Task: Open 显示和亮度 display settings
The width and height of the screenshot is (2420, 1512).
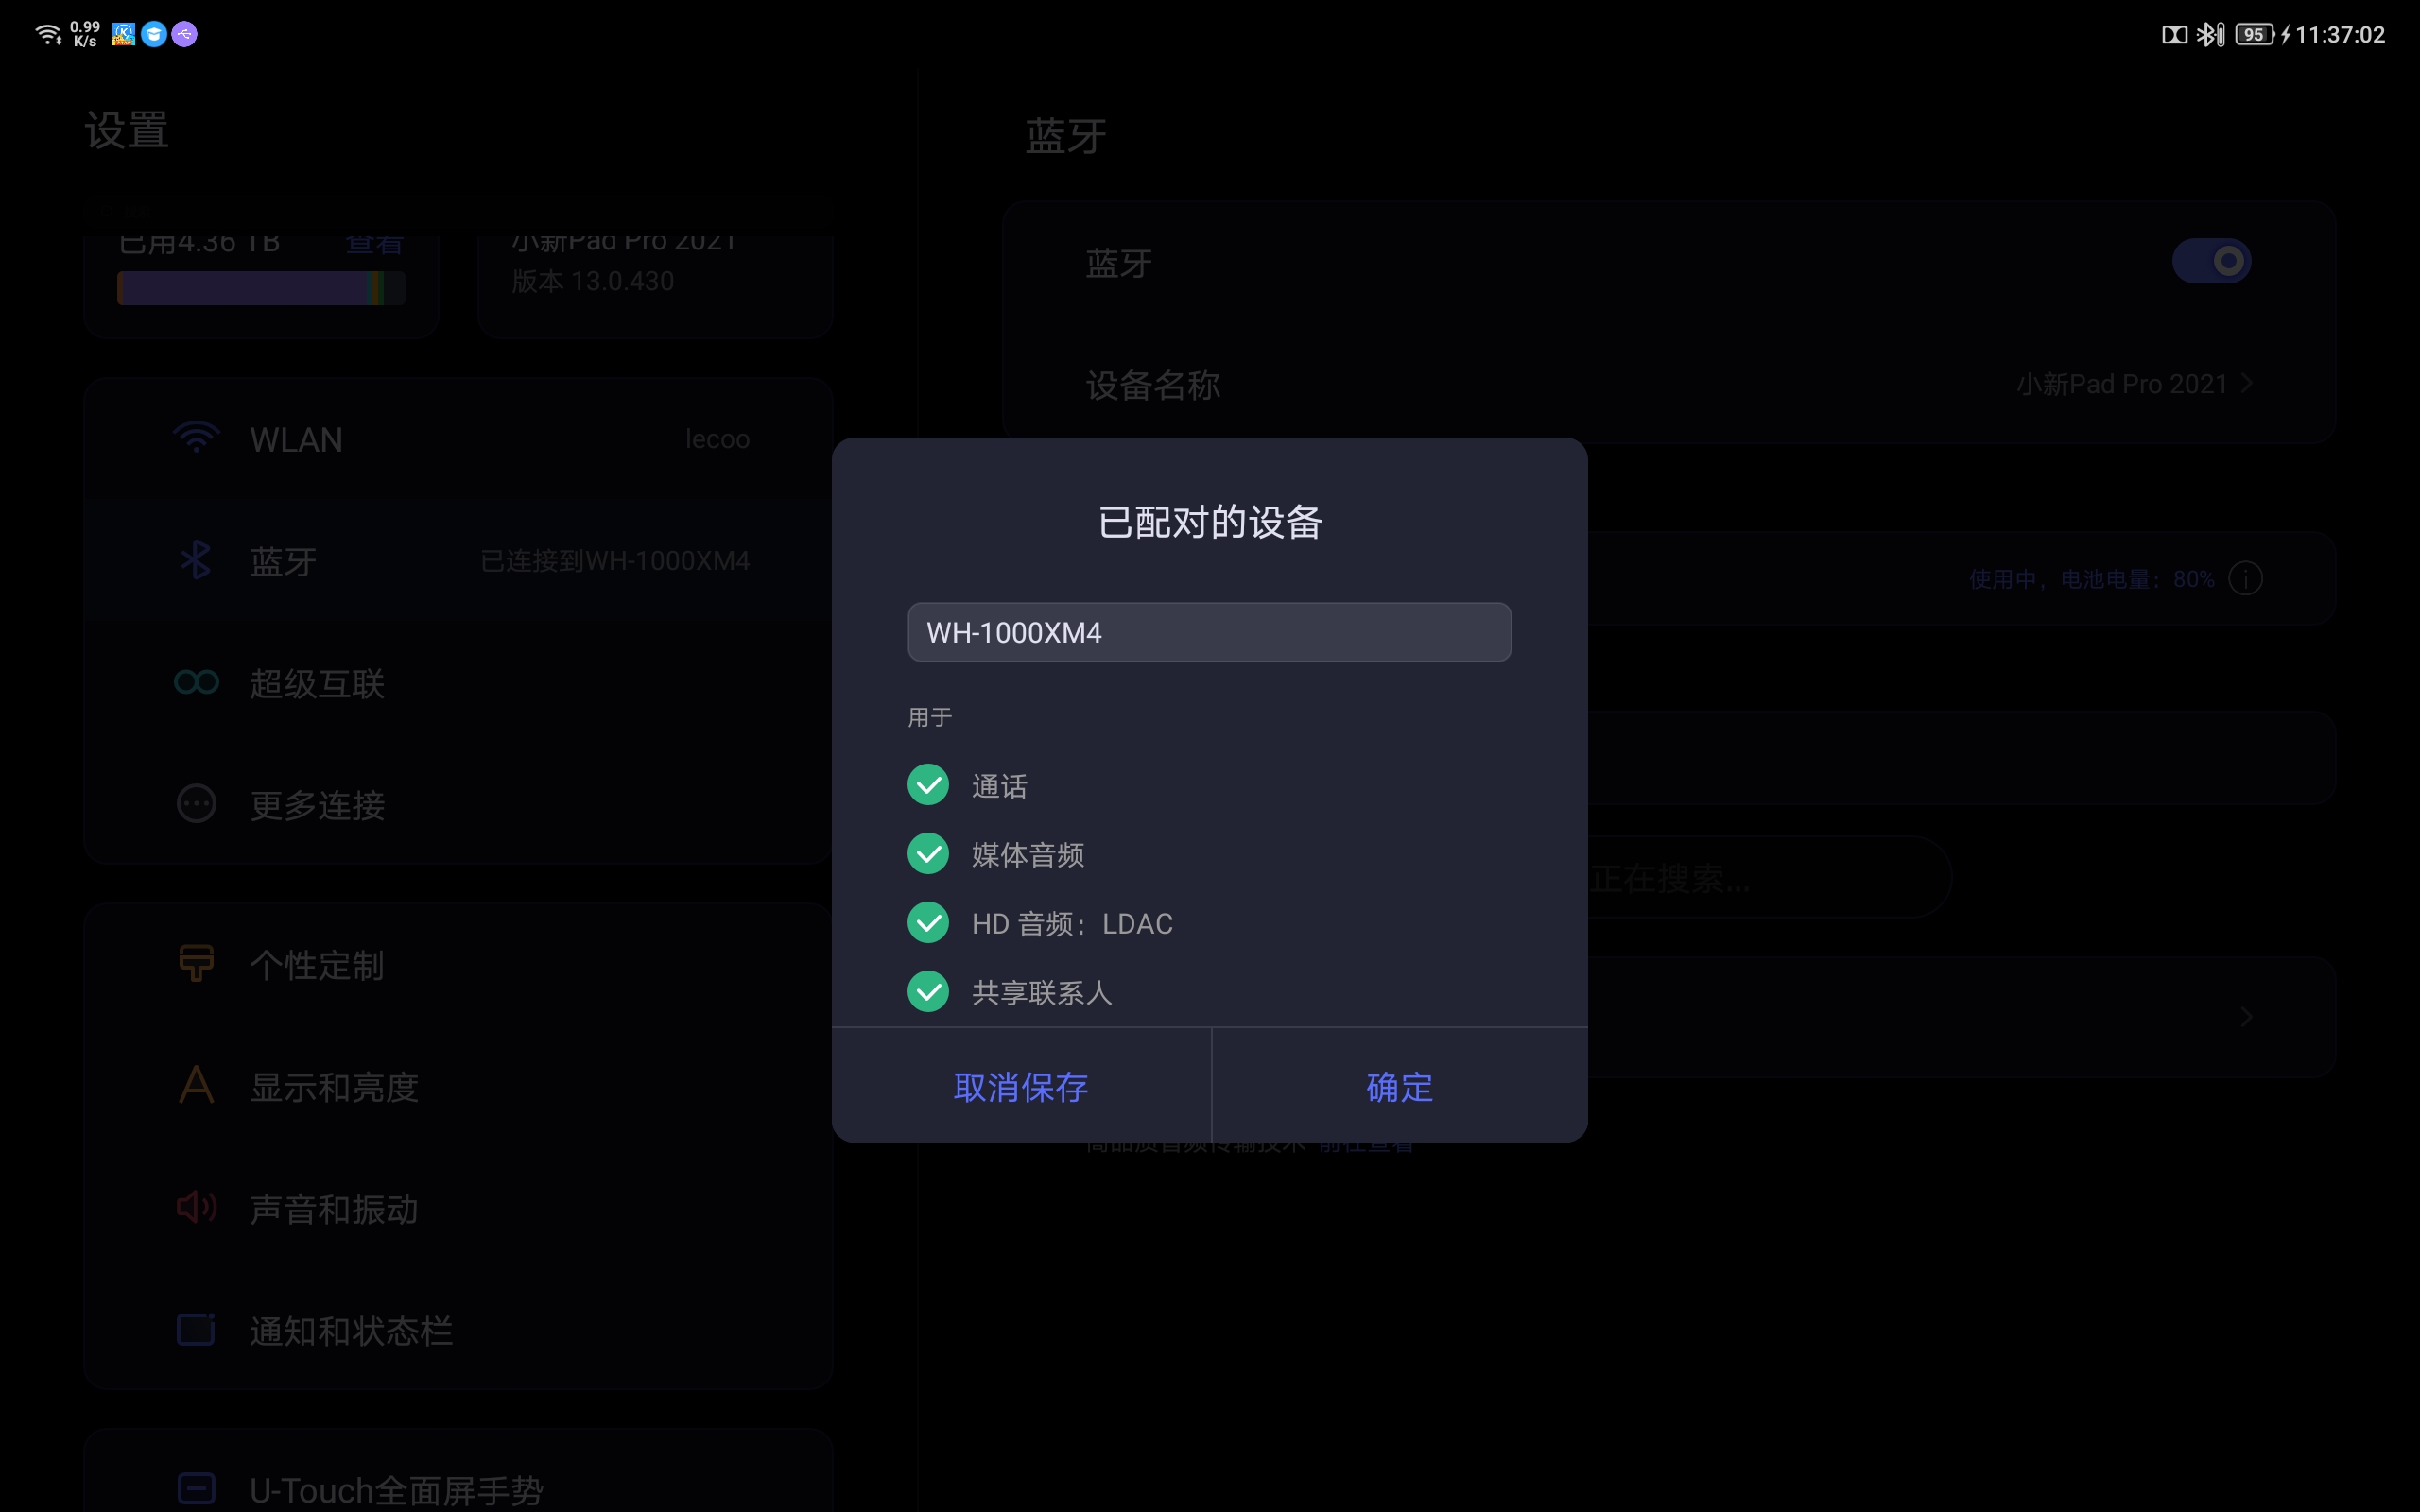Action: 459,1087
